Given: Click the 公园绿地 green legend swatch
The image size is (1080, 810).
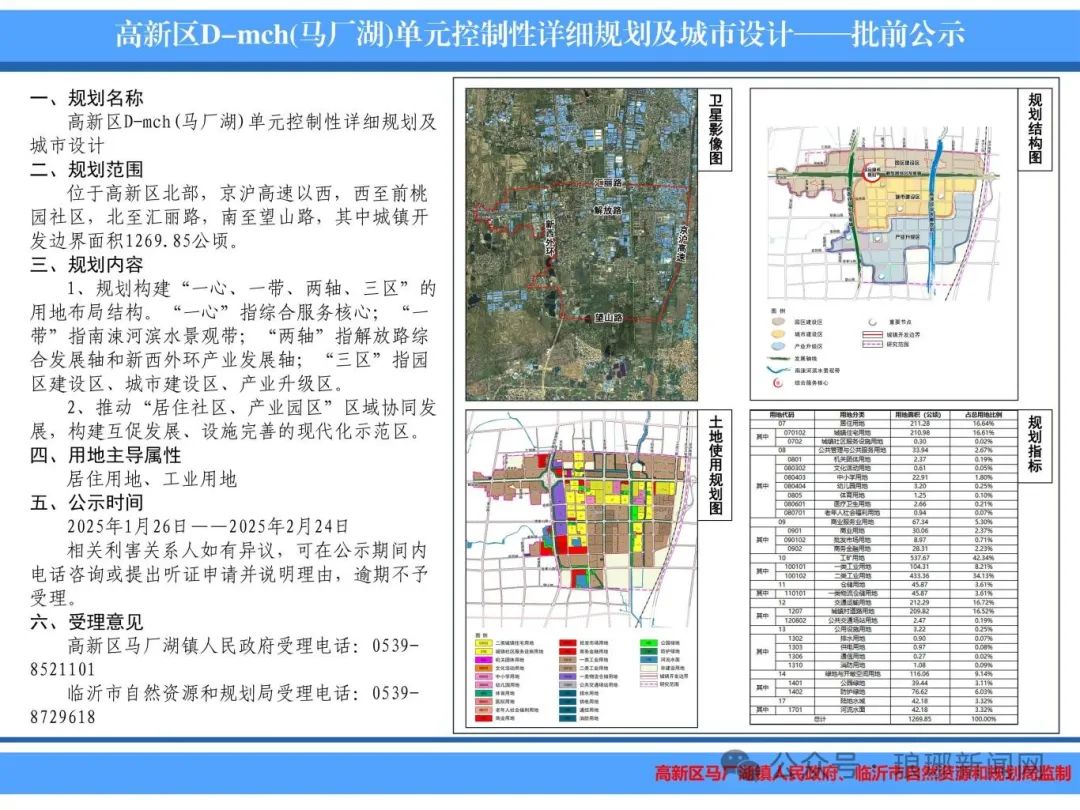Looking at the screenshot, I should coord(647,641).
